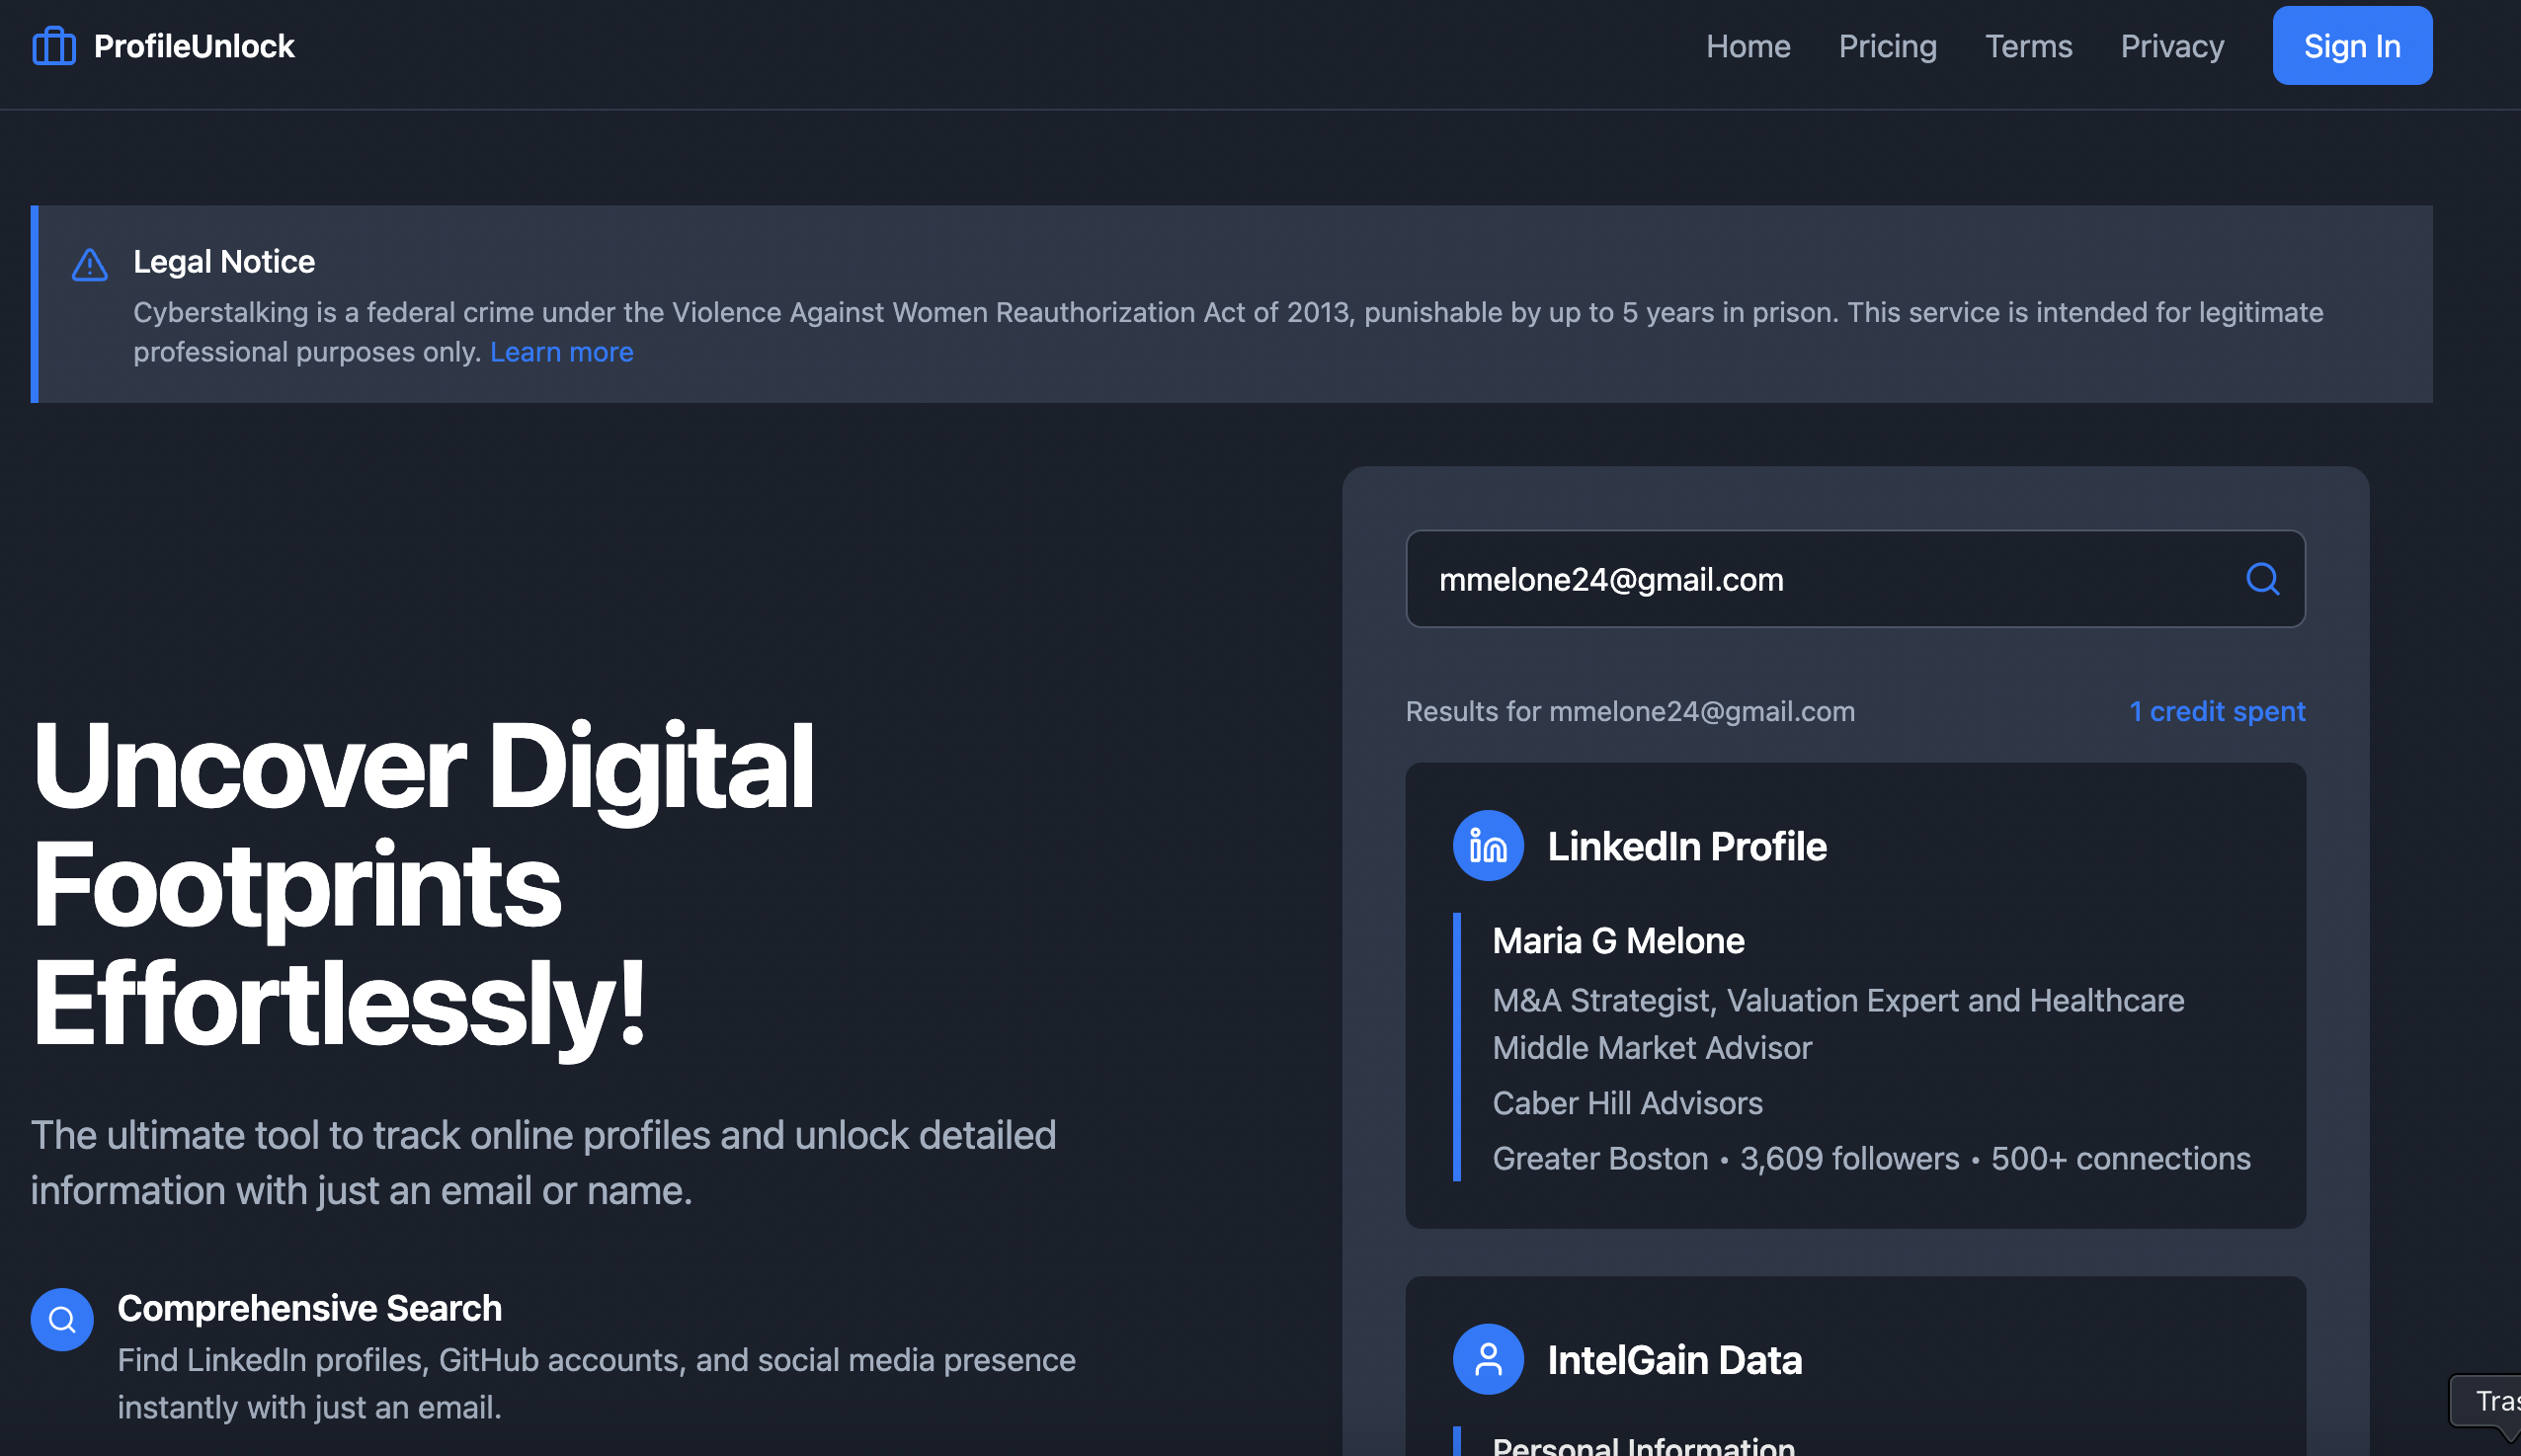
Task: Click the Greater Boston followers line
Action: tap(1871, 1158)
